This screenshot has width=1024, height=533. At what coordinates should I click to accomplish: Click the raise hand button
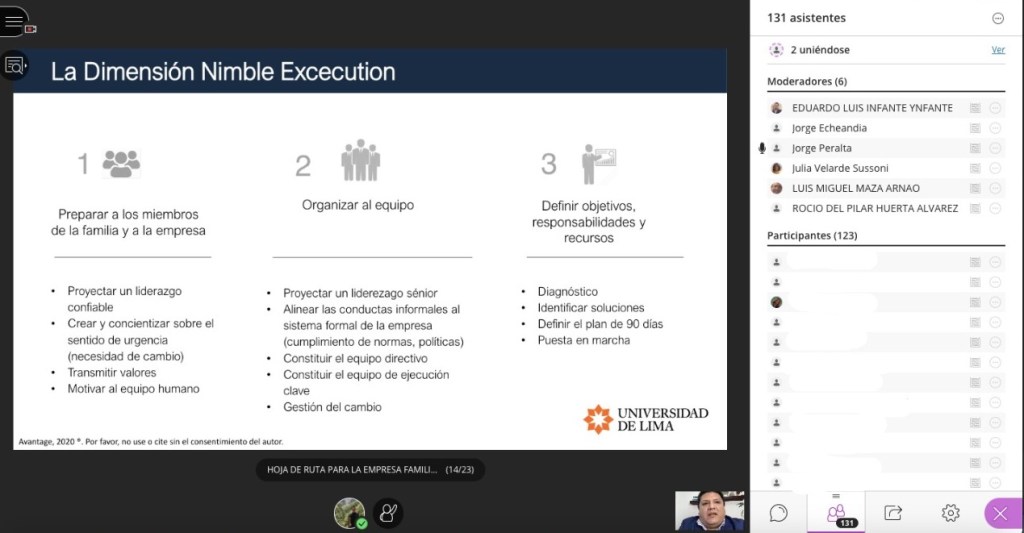(387, 513)
